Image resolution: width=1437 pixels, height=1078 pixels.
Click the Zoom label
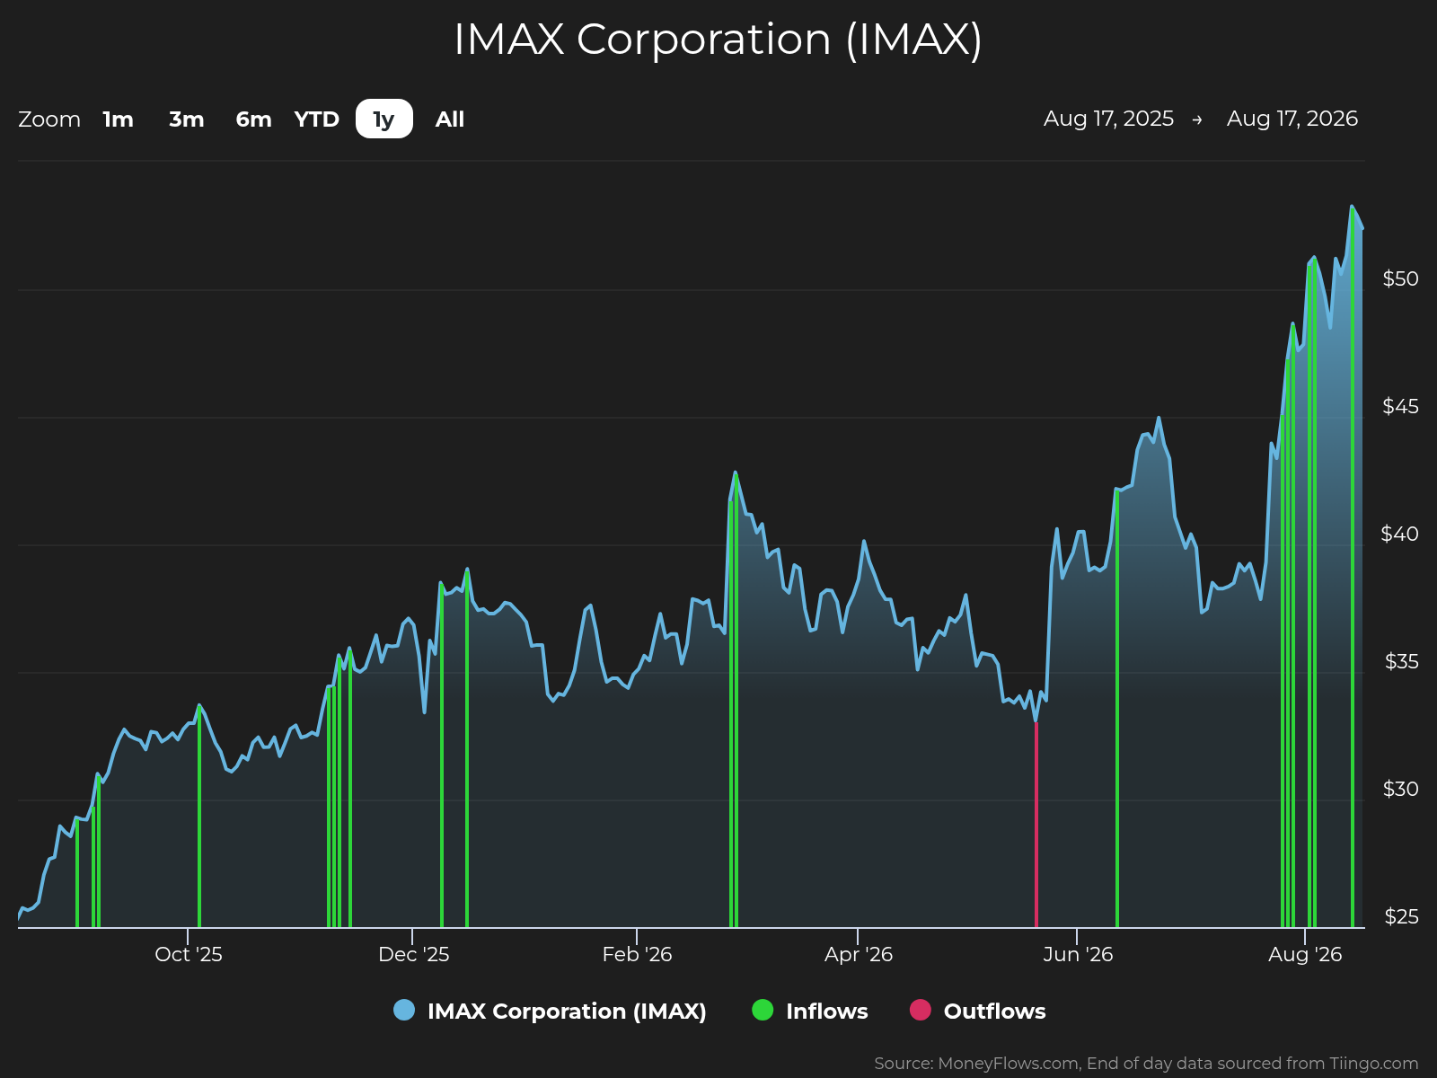point(49,119)
